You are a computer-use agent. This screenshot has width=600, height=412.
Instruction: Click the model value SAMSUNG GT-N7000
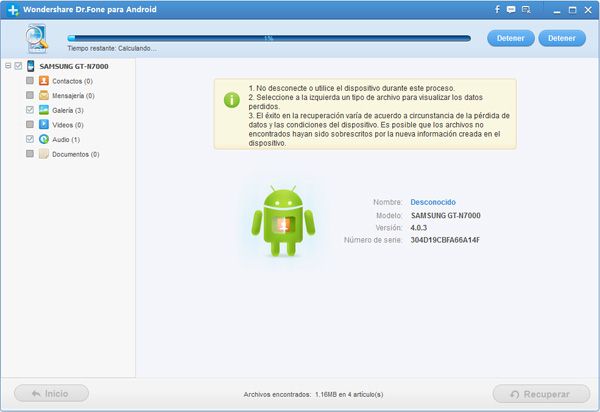tap(445, 215)
